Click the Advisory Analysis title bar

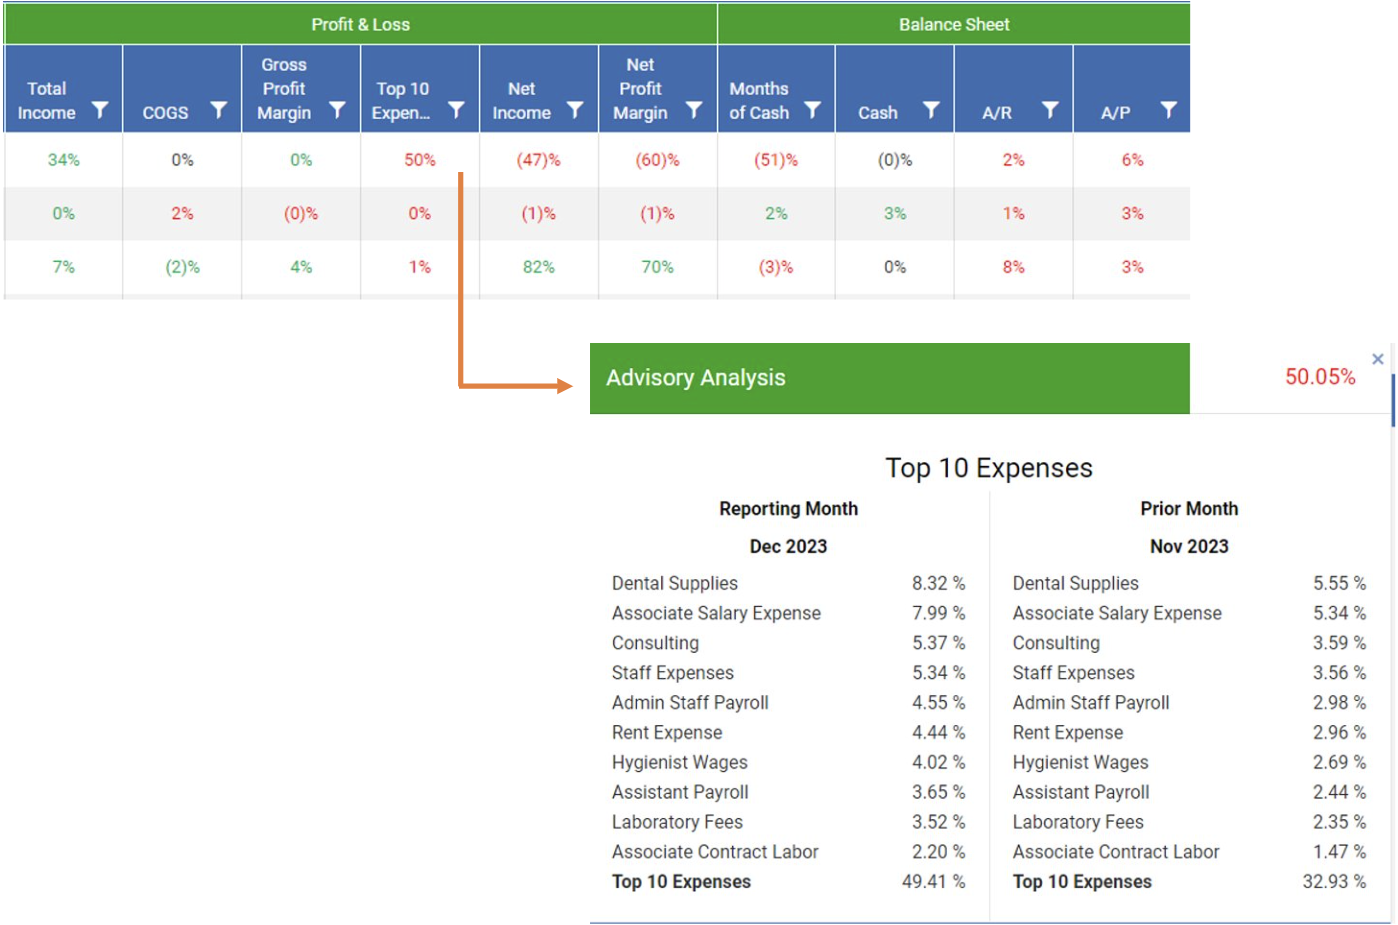click(x=889, y=378)
